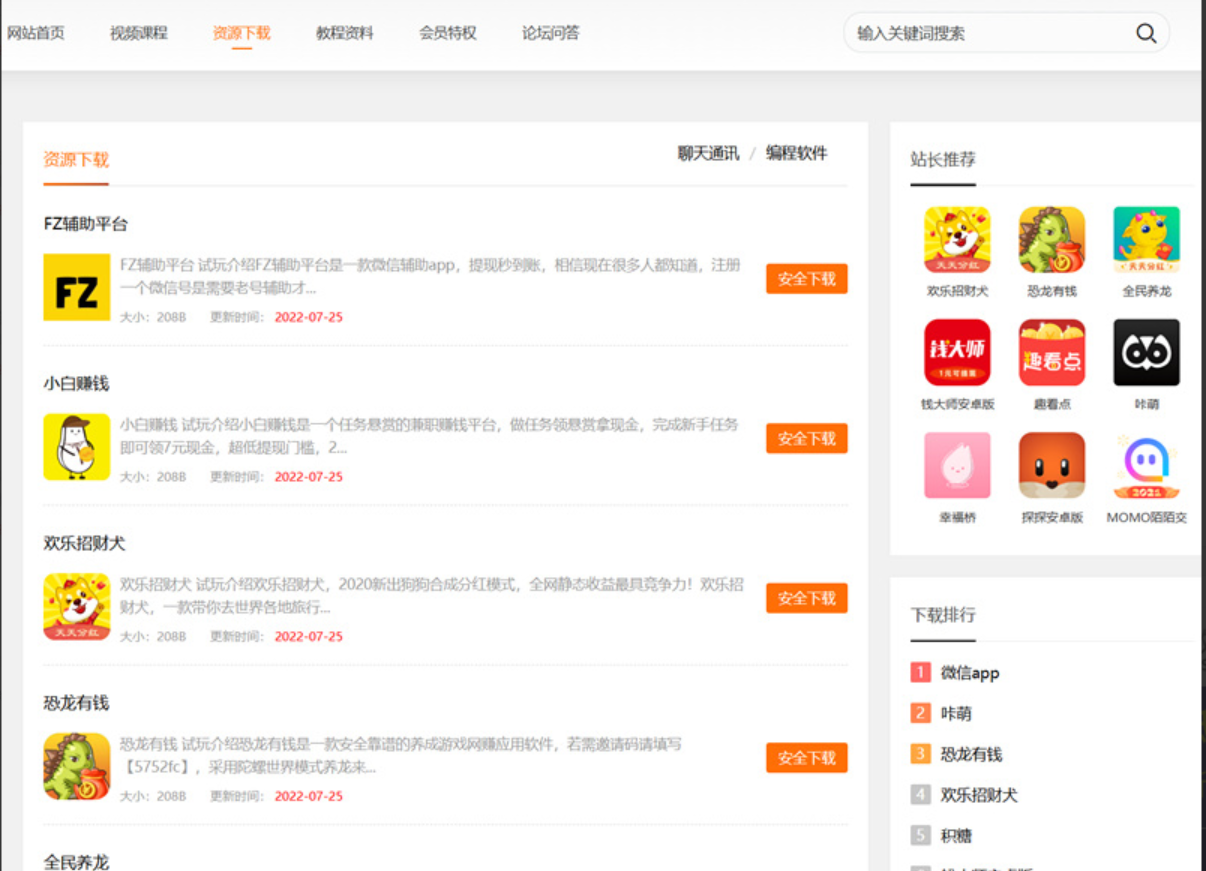The width and height of the screenshot is (1206, 871).
Task: Click rank badge 3 next to 恐龙有钱
Action: 921,754
